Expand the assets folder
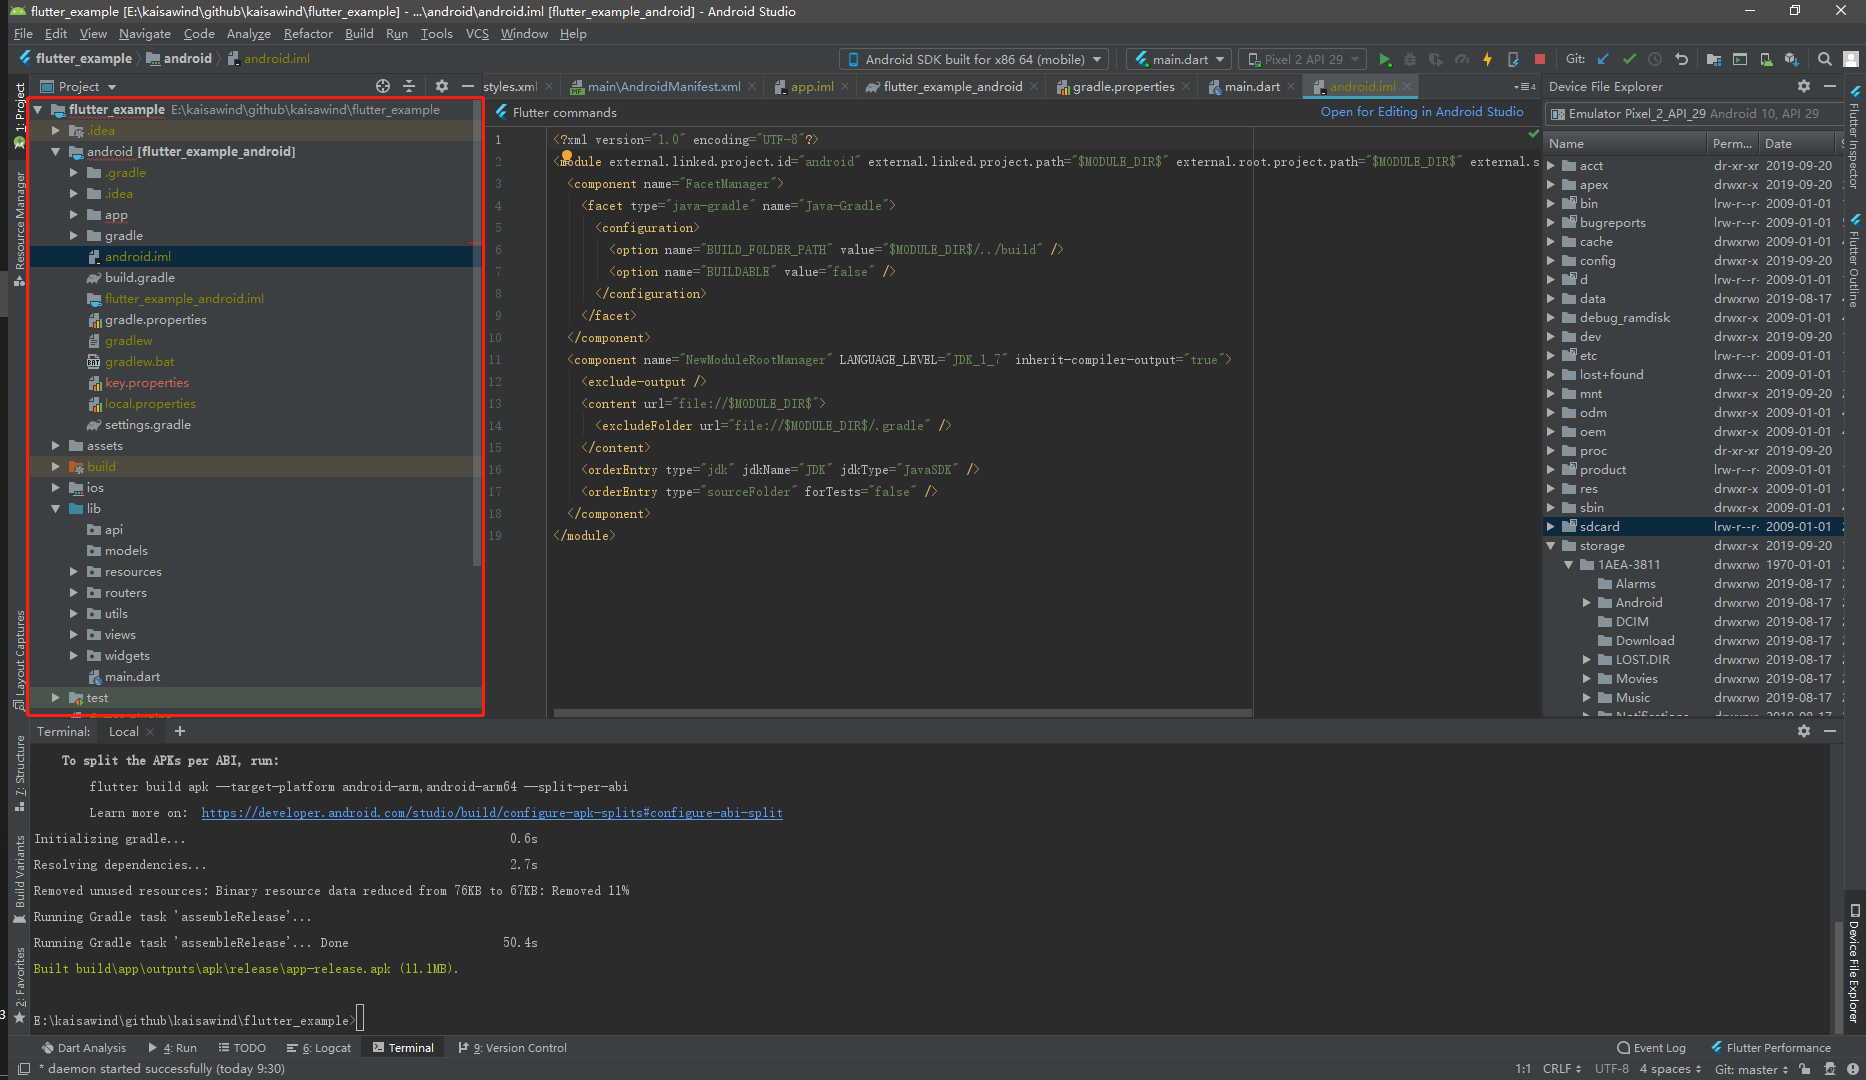Screen dimensions: 1866x1080 point(56,446)
